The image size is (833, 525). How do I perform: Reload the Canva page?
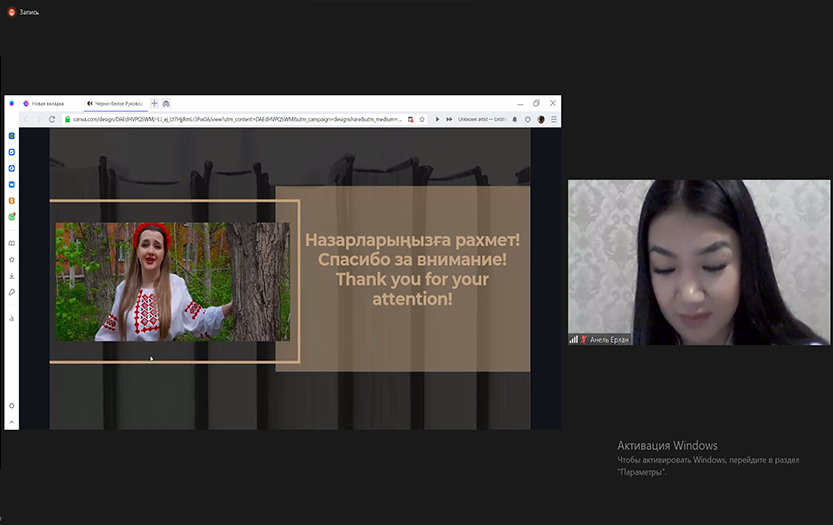pyautogui.click(x=52, y=120)
